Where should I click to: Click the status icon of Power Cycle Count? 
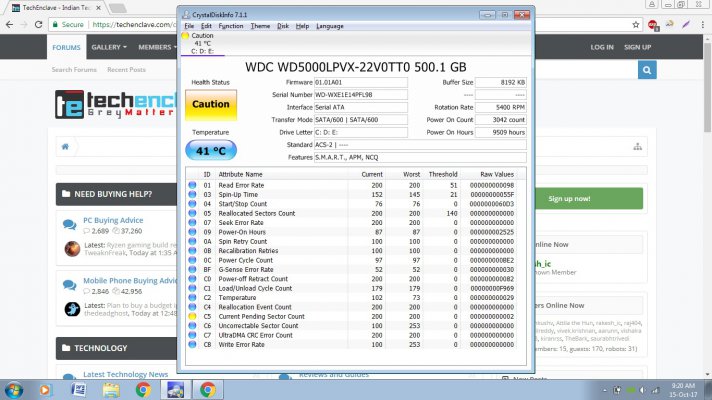tap(192, 260)
